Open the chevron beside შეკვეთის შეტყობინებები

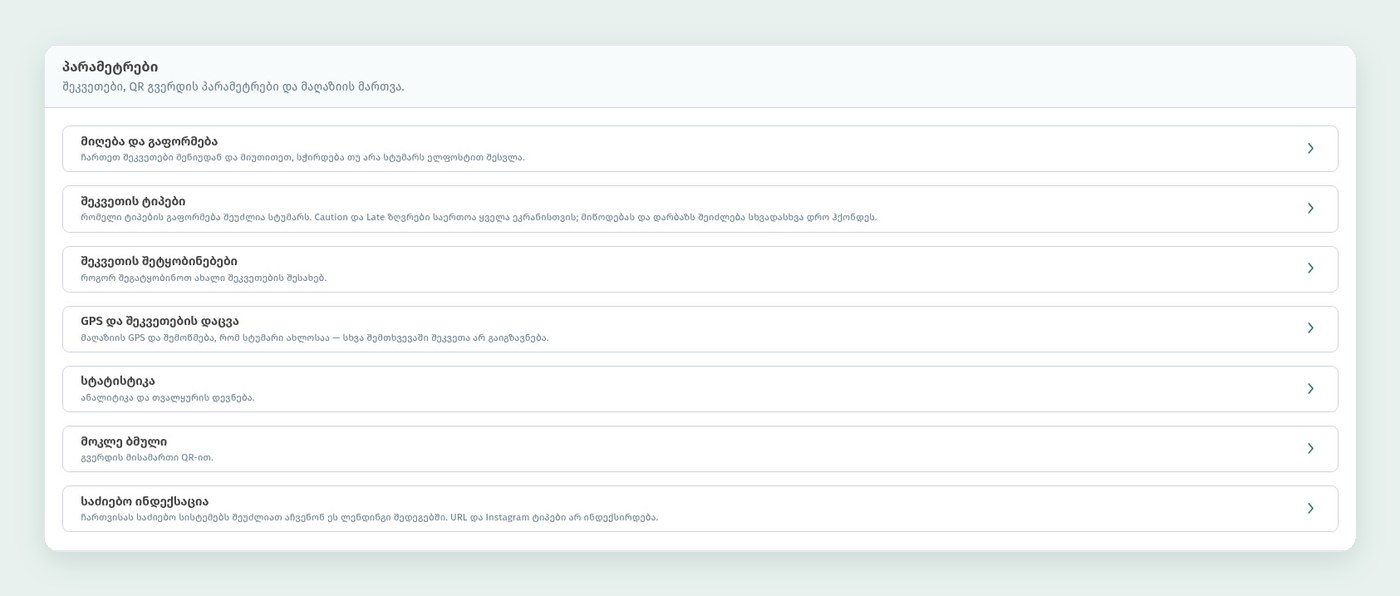tap(1310, 268)
